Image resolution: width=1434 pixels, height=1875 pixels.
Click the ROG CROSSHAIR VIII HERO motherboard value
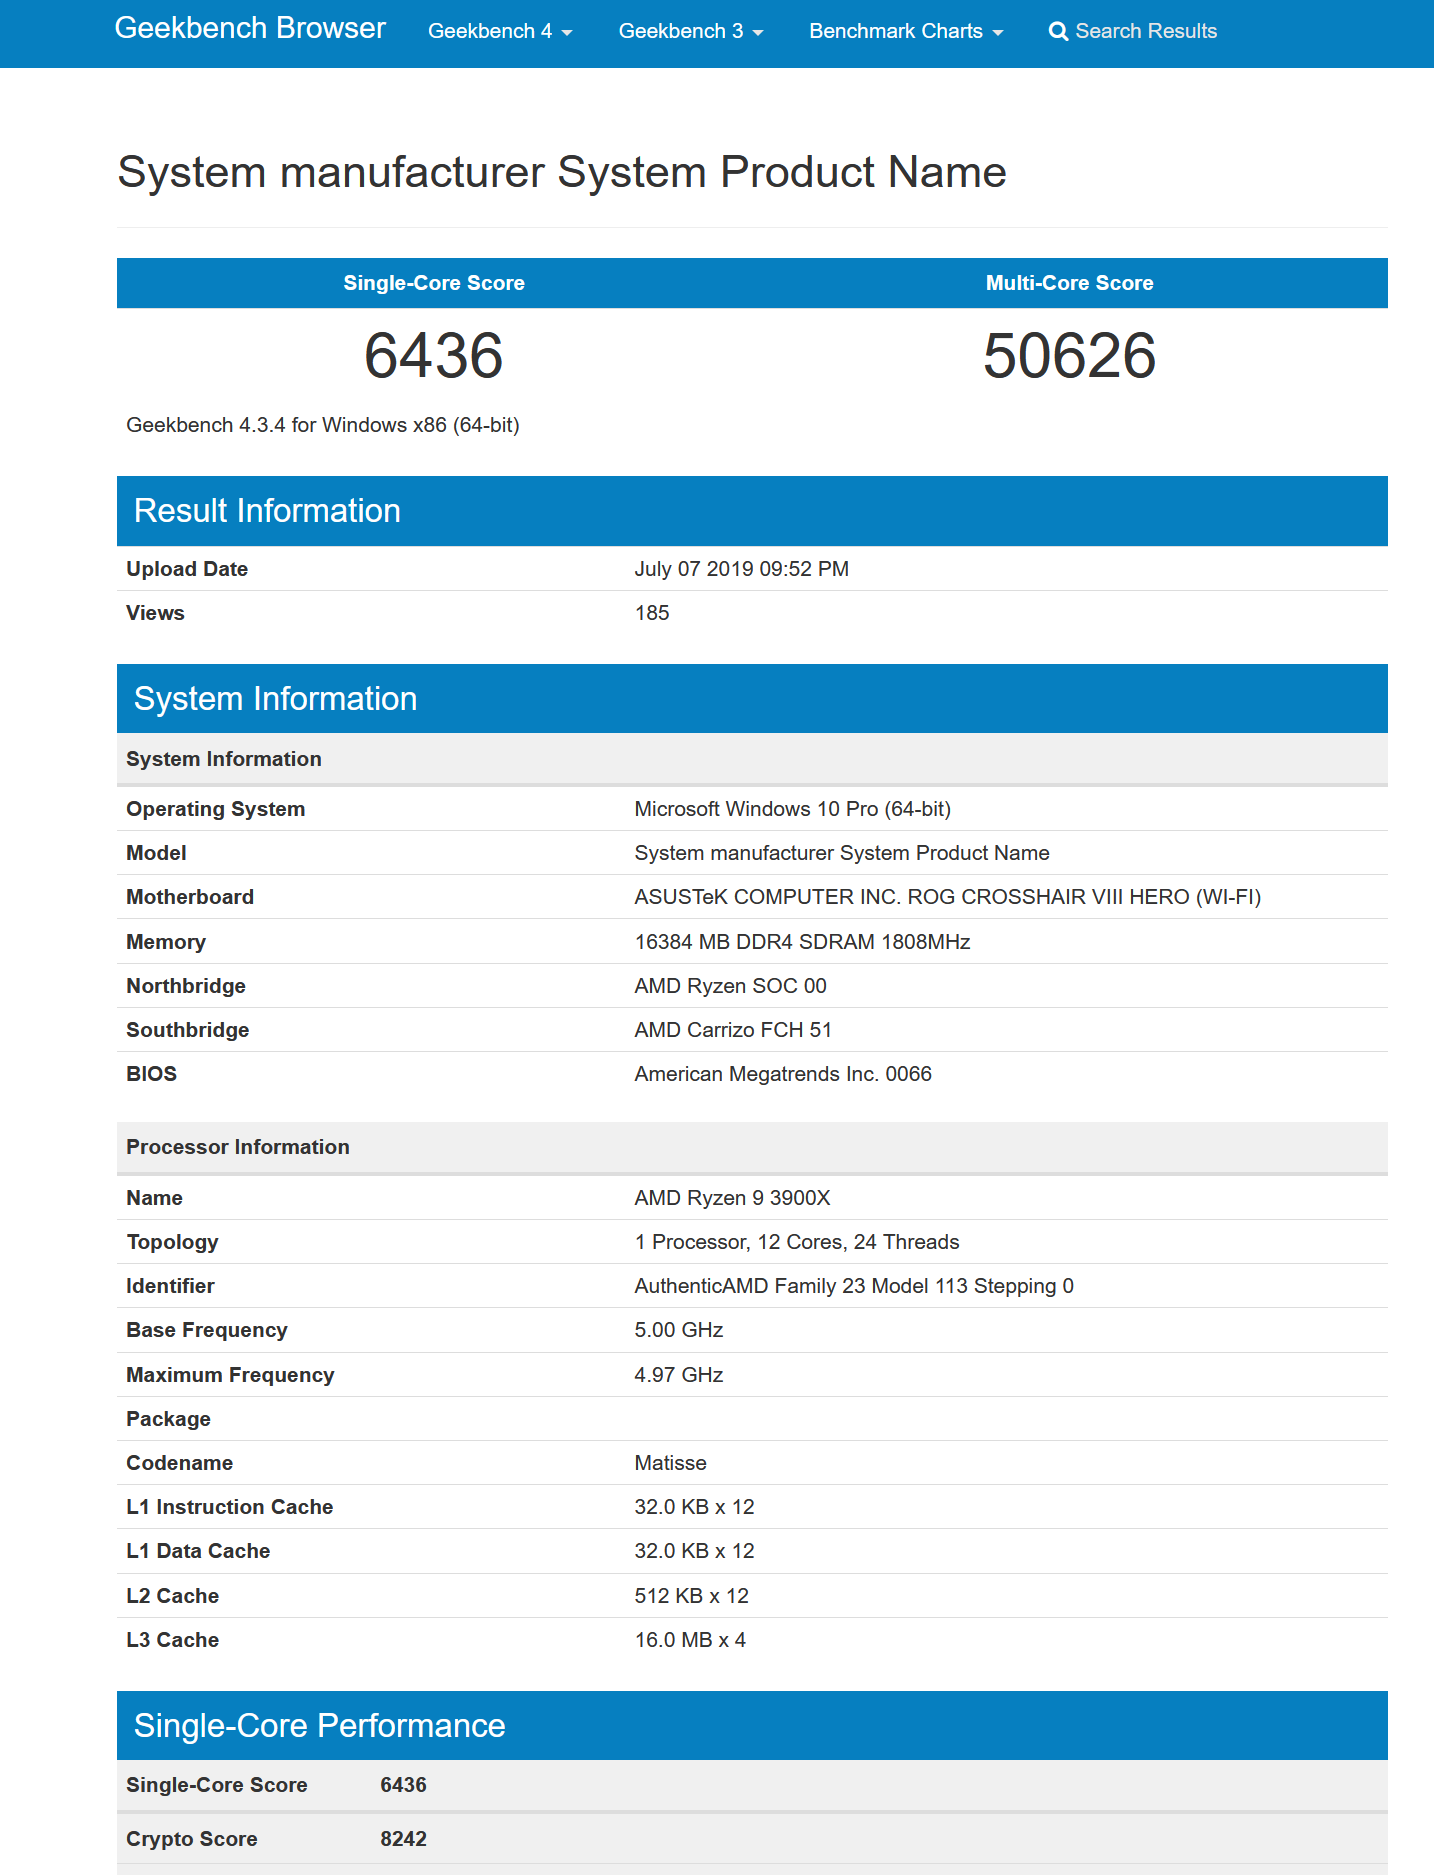[x=947, y=897]
